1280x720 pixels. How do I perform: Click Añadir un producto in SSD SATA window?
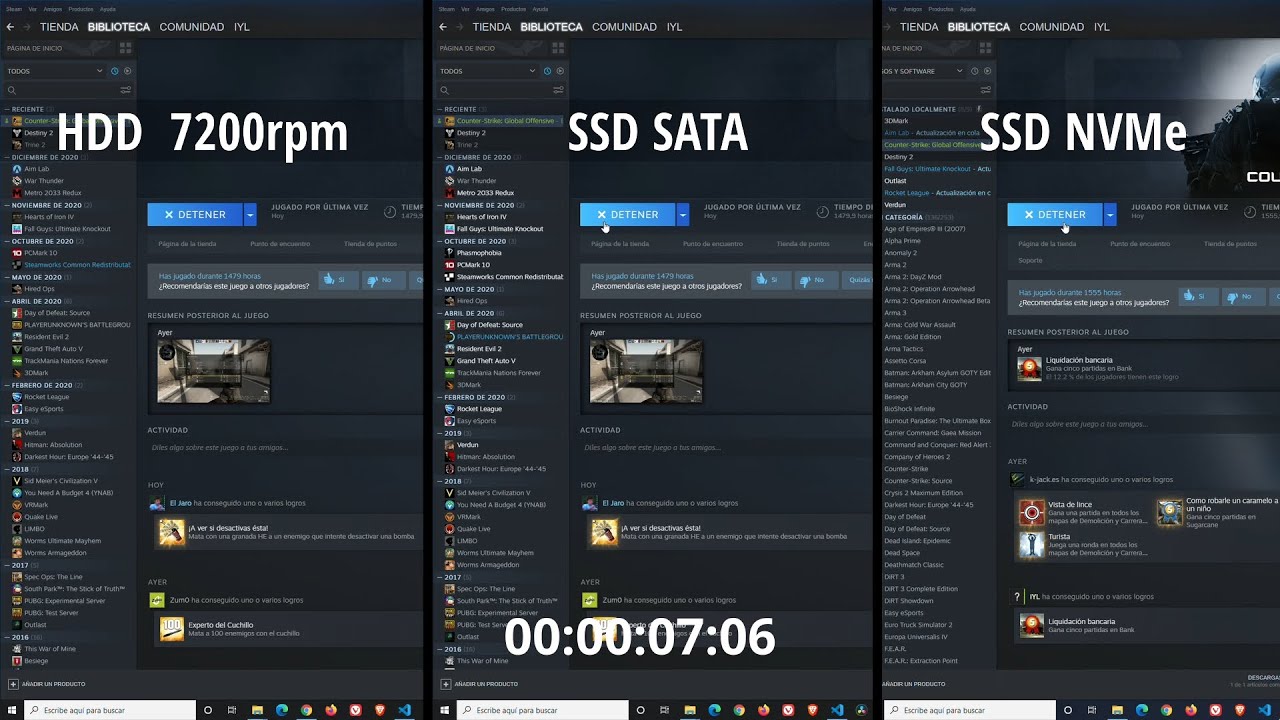click(x=478, y=684)
